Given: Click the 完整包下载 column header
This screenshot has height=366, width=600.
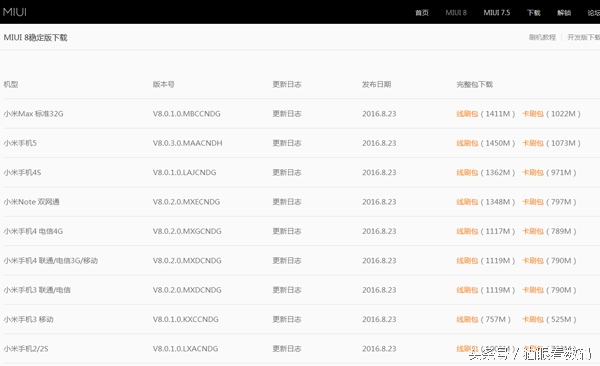Looking at the screenshot, I should click(x=474, y=84).
